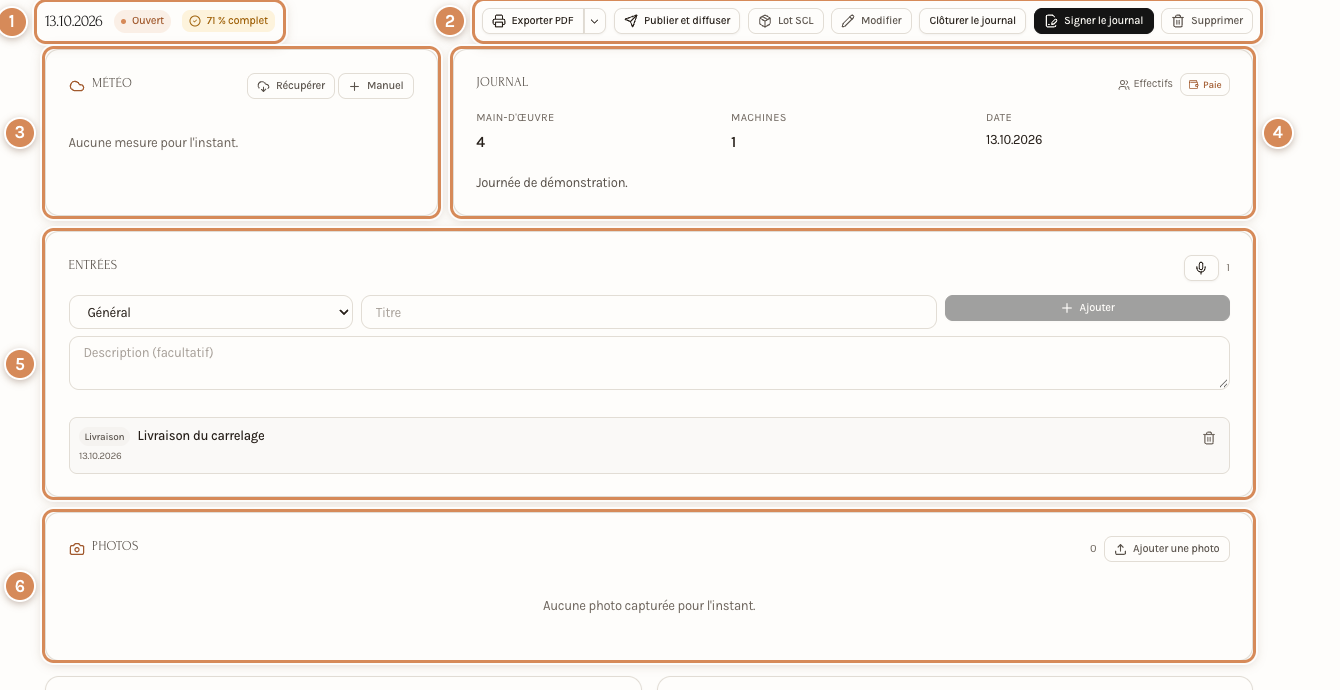The height and width of the screenshot is (690, 1340).
Task: Start voice dictation with the microphone button
Action: (x=1201, y=268)
